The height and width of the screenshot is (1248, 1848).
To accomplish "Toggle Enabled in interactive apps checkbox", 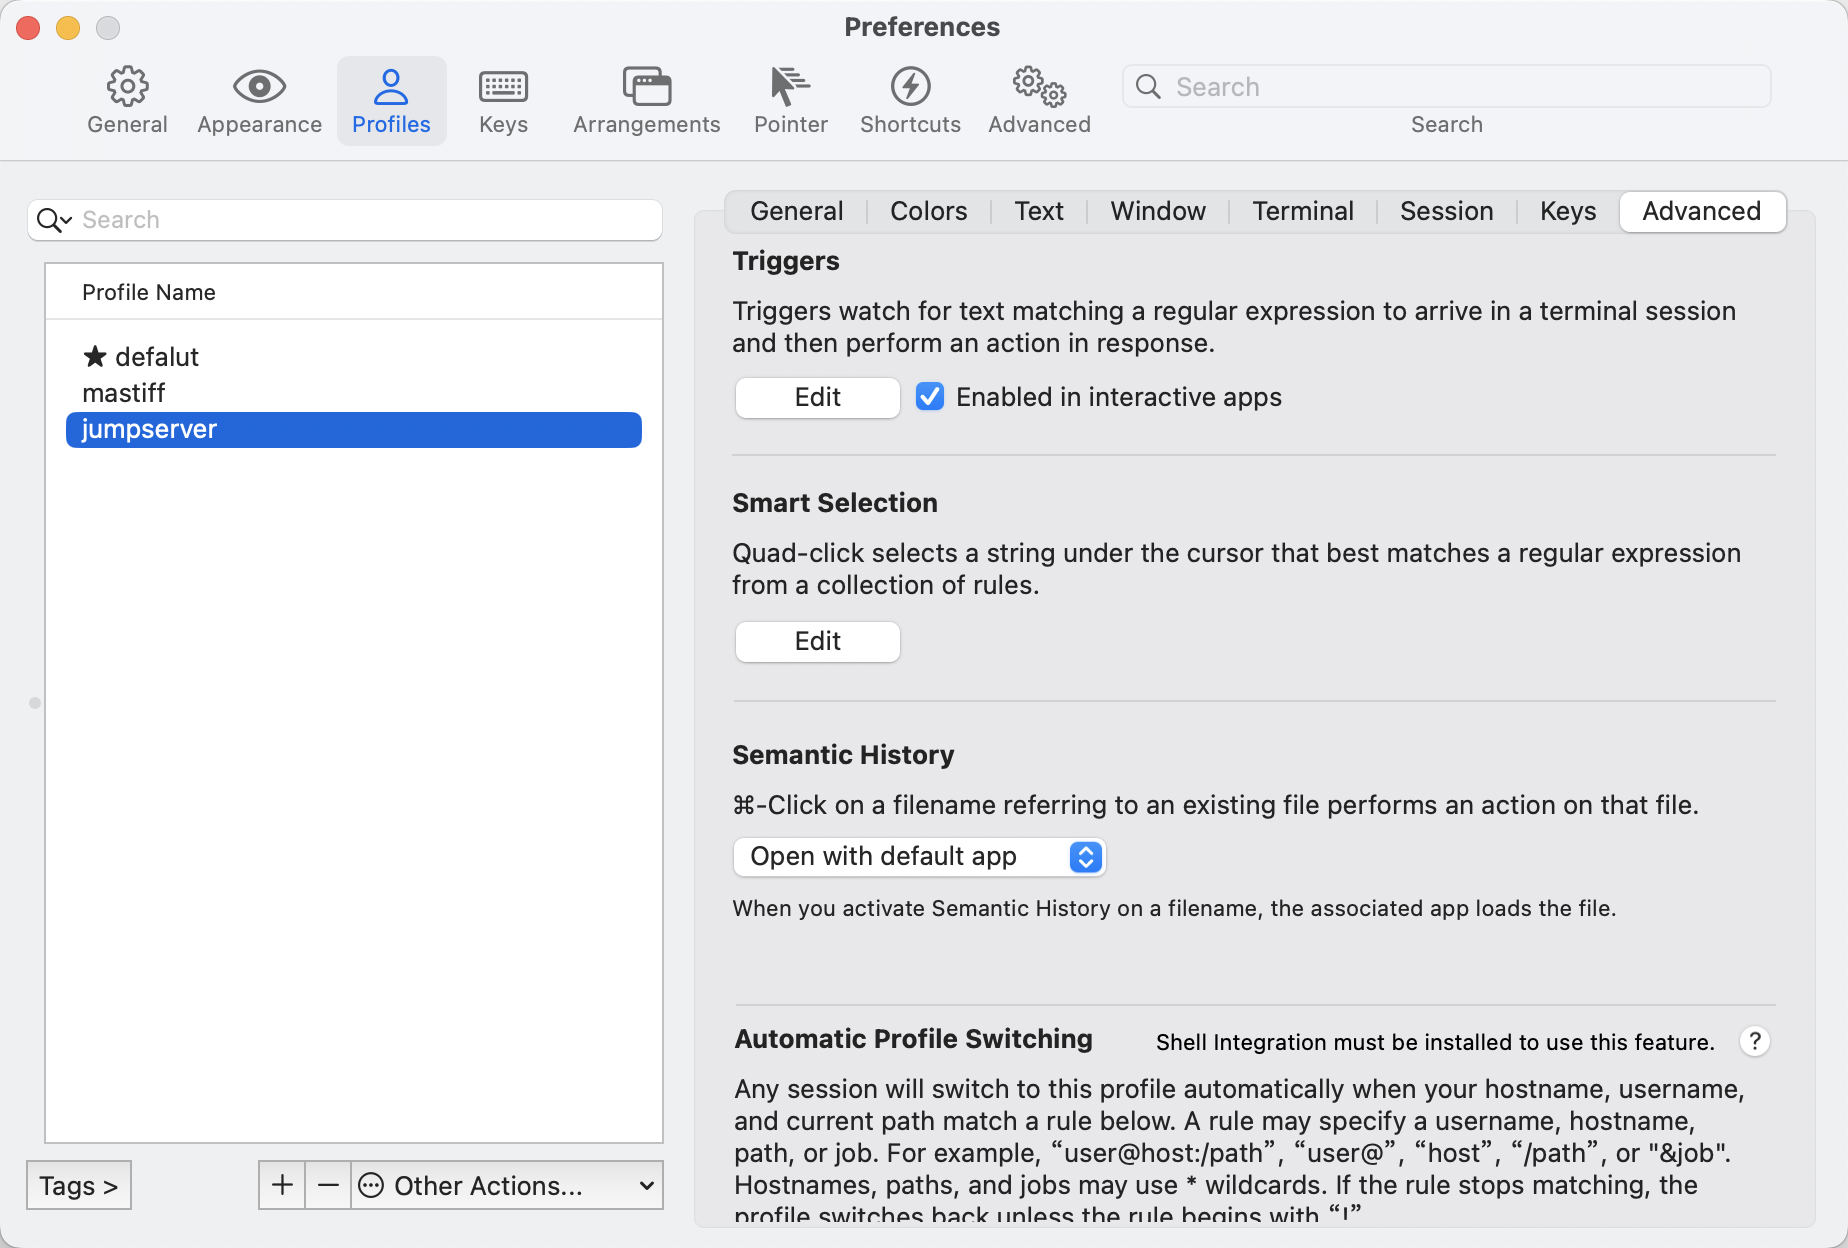I will (x=930, y=397).
